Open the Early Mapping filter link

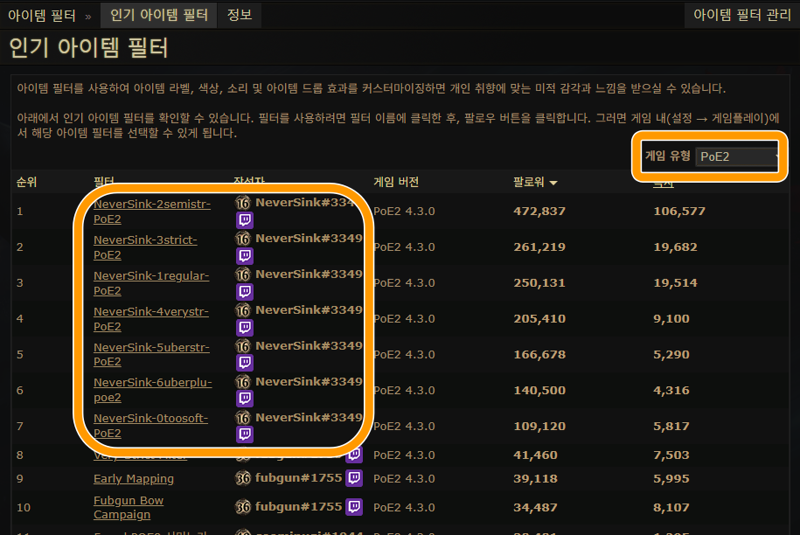point(134,478)
